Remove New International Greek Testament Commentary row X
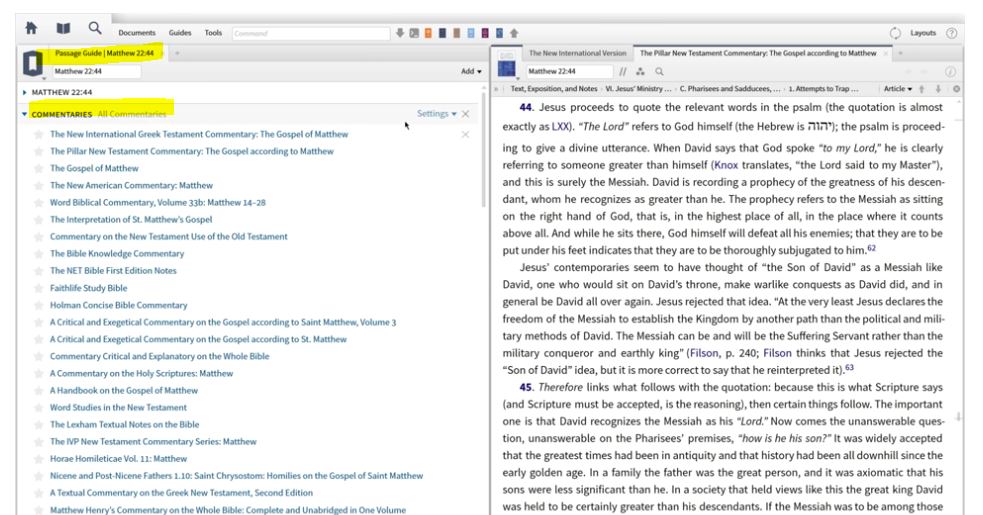The width and height of the screenshot is (983, 515). [x=465, y=134]
